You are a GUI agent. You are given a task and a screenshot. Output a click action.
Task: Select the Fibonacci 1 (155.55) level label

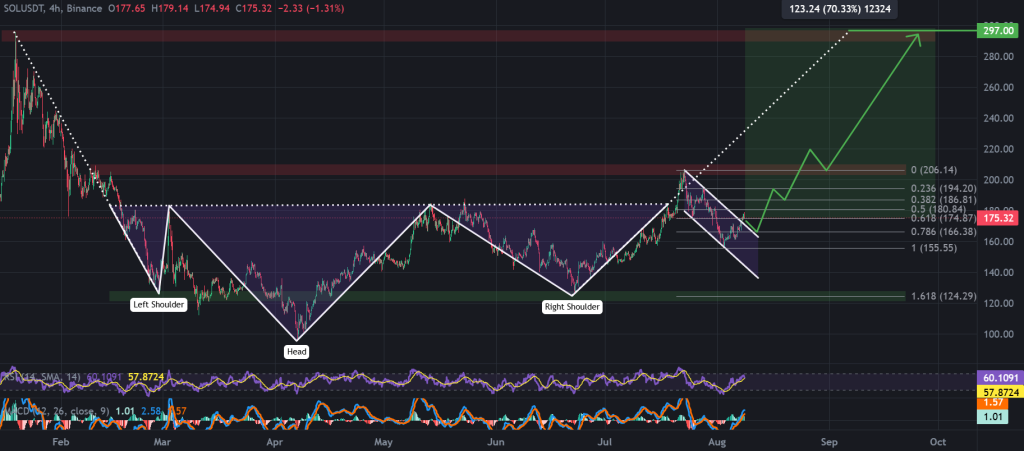[x=934, y=248]
